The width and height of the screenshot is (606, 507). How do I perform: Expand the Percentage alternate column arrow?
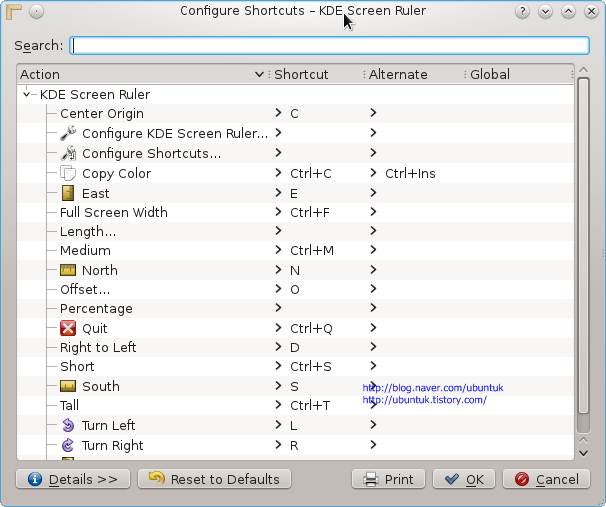[x=373, y=308]
